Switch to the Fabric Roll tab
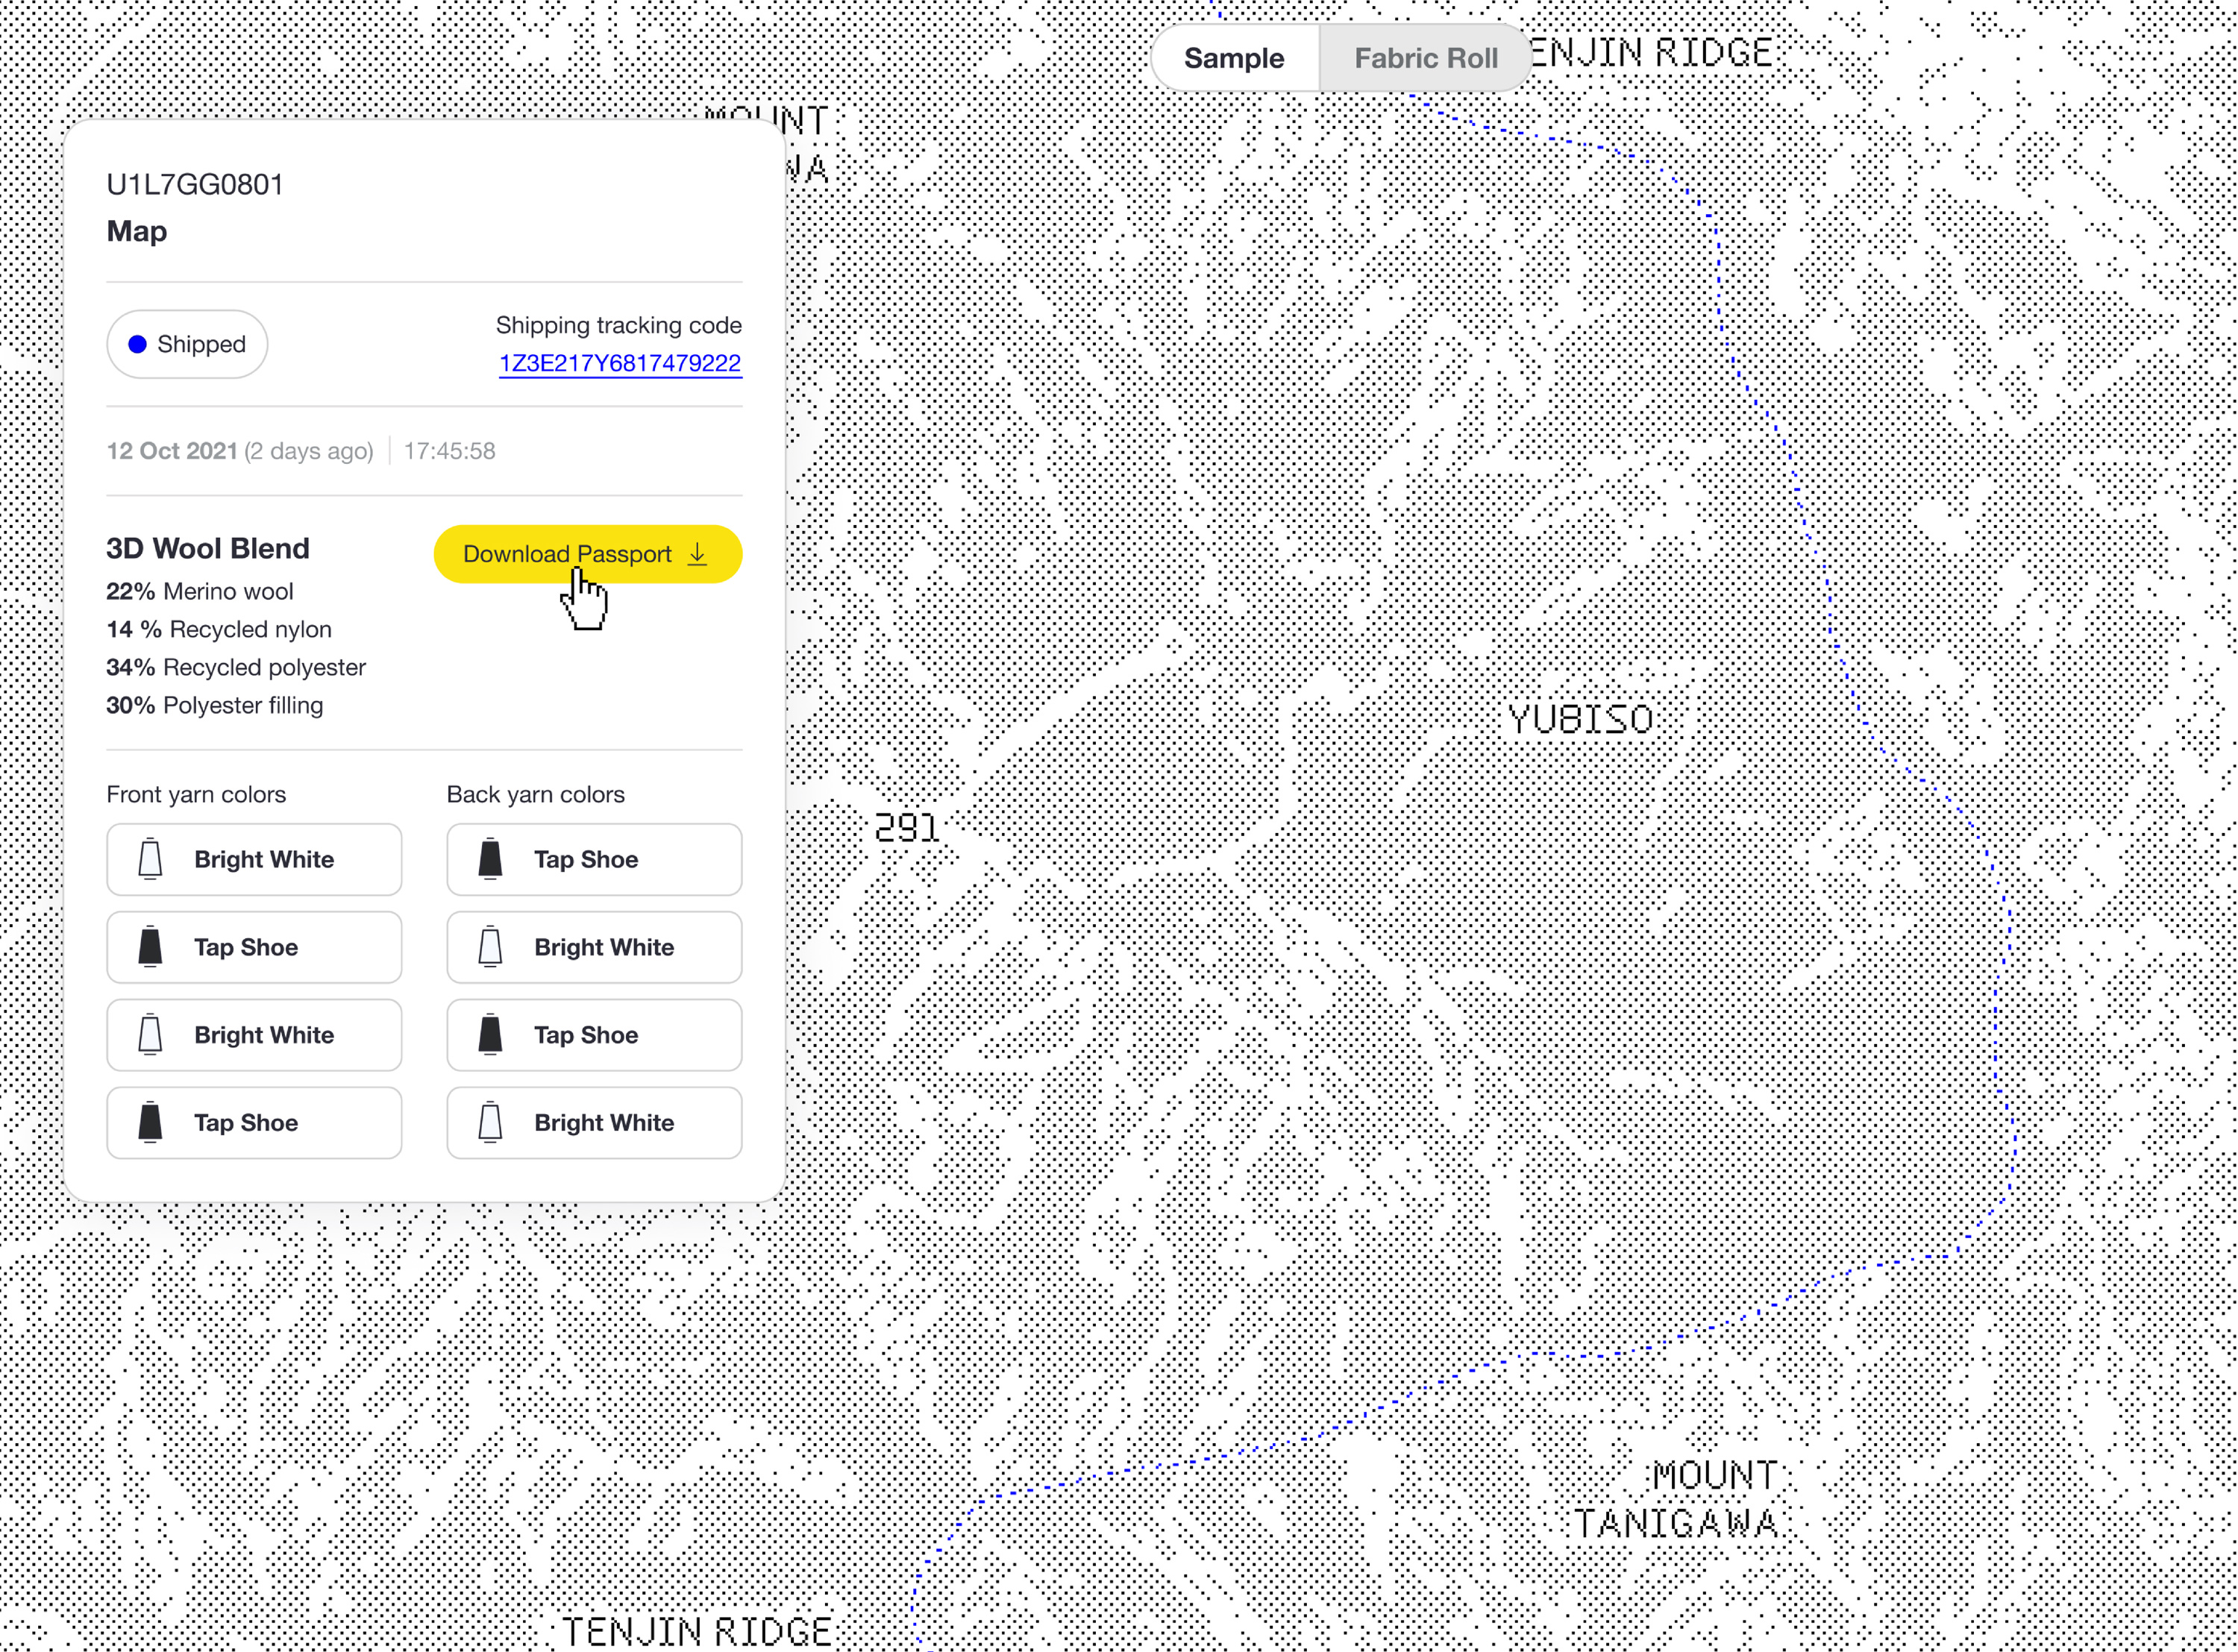Image resolution: width=2238 pixels, height=1652 pixels. (1425, 58)
